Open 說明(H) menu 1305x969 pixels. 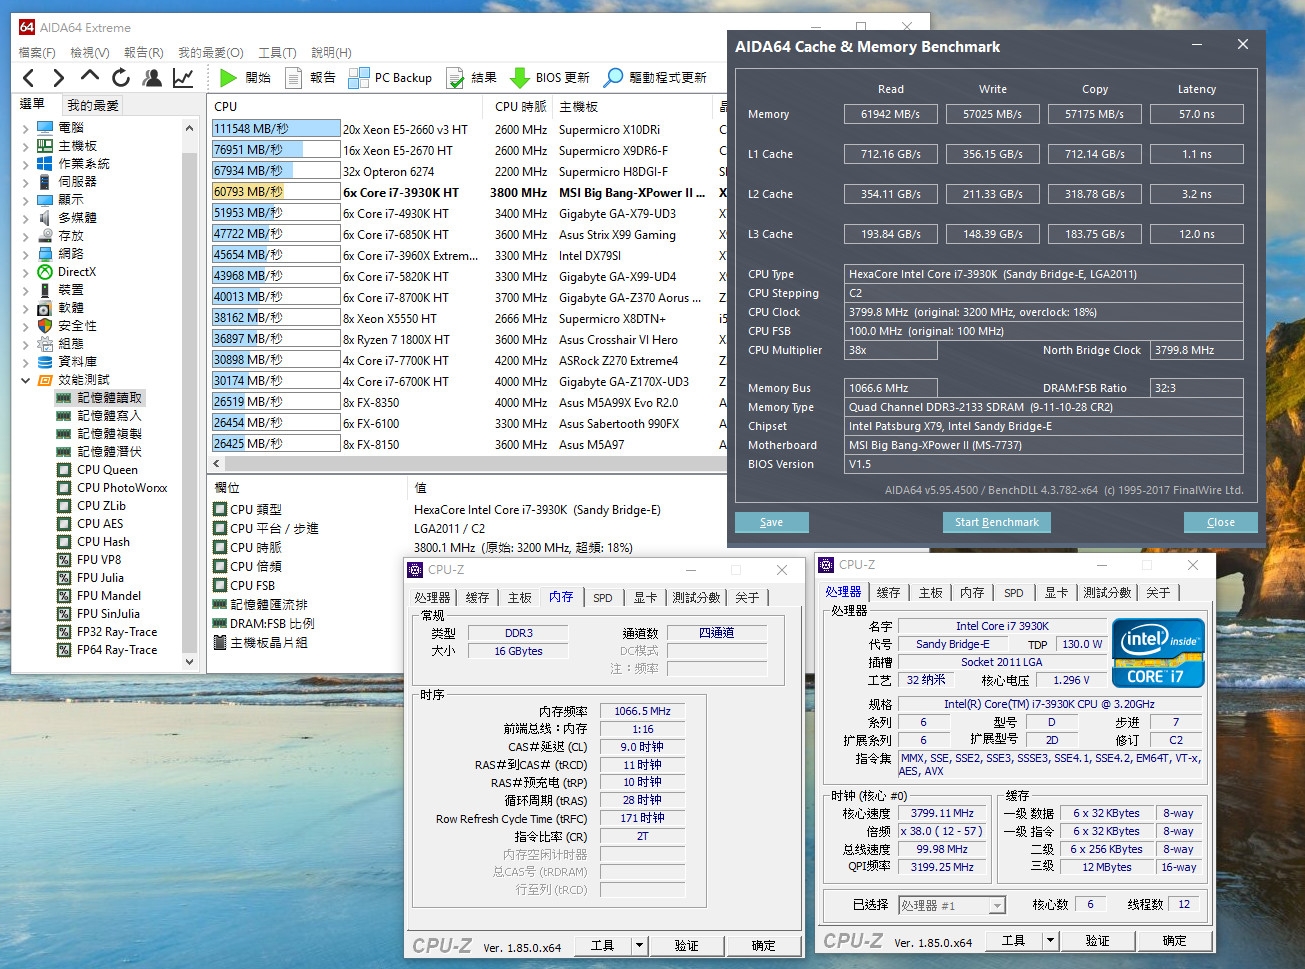331,53
